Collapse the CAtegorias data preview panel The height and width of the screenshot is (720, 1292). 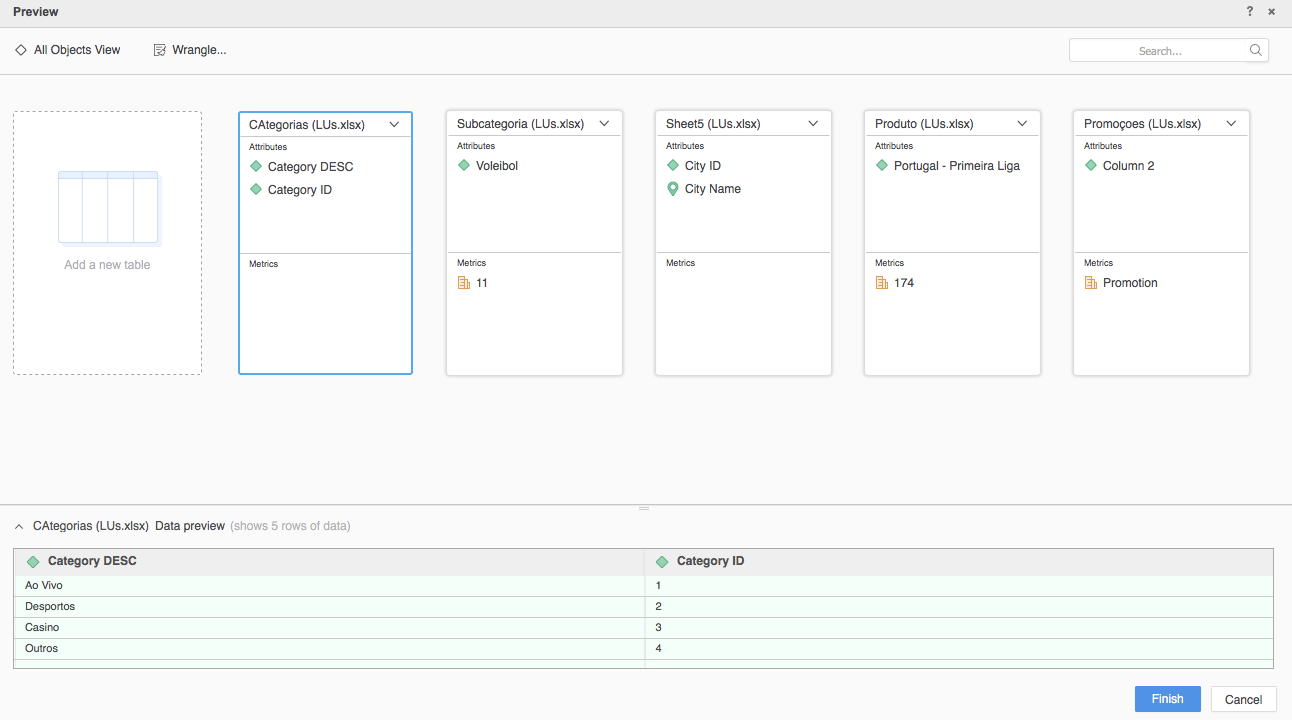[x=19, y=526]
